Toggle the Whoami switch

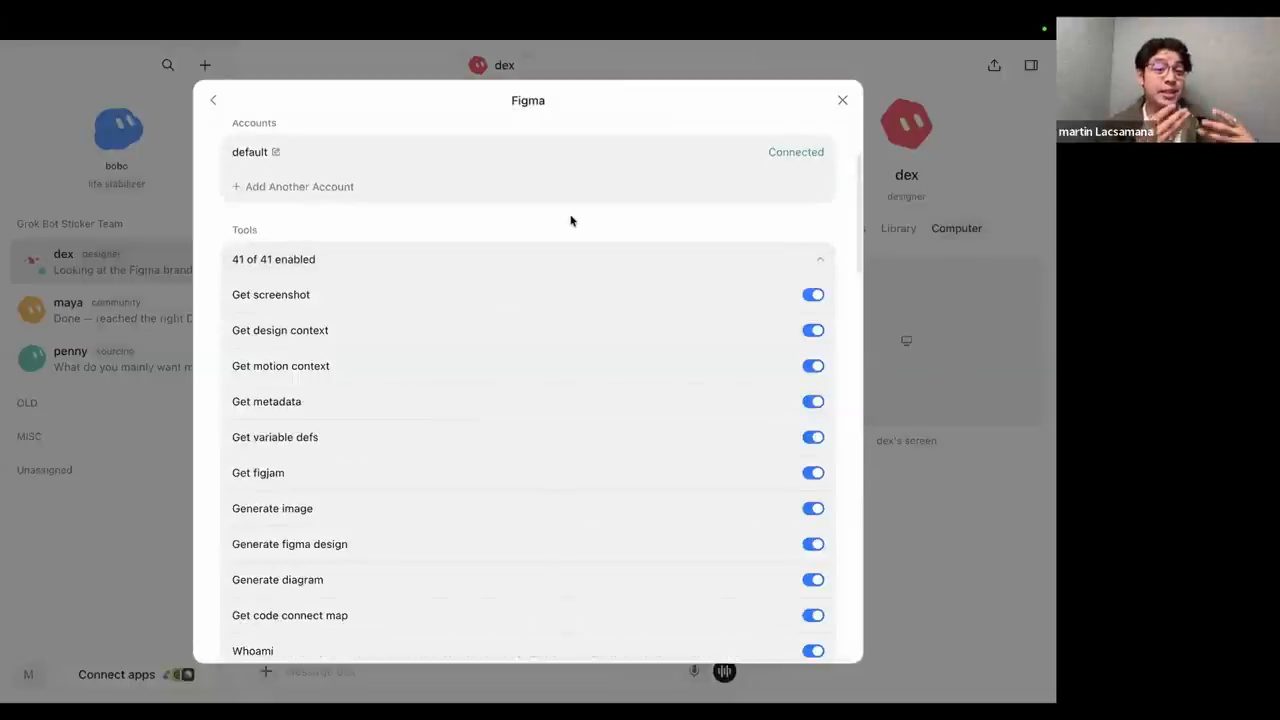coord(813,651)
